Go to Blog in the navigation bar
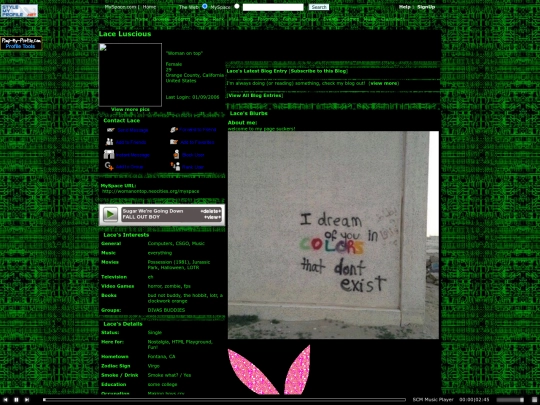This screenshot has width=540, height=405. pos(248,19)
